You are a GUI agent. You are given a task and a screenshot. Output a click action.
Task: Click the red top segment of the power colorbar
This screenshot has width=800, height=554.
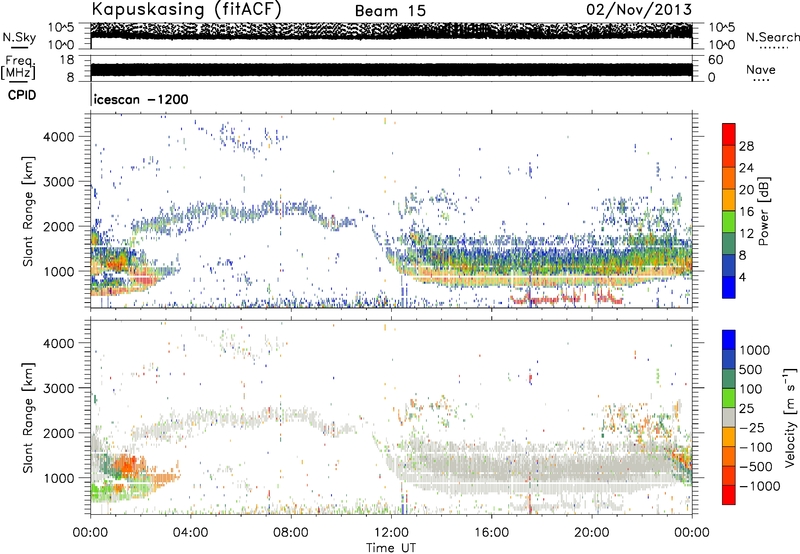click(729, 134)
